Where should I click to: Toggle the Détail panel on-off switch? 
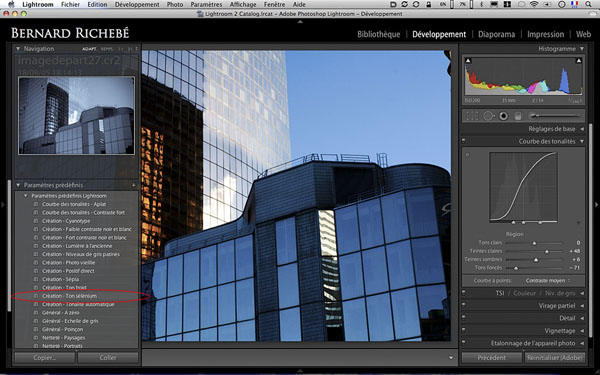coord(463,318)
